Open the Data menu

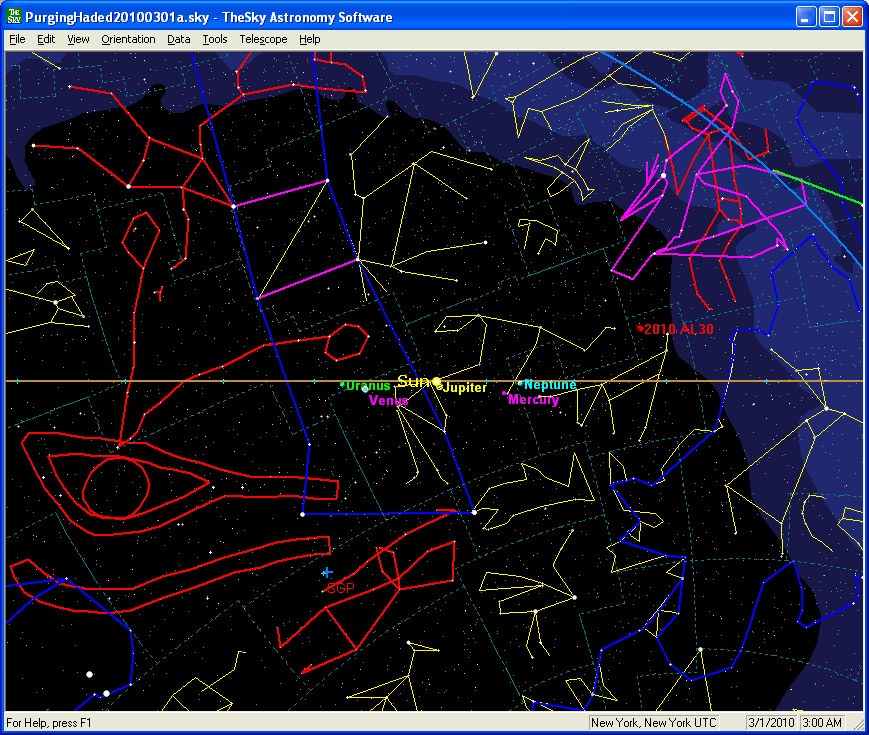pyautogui.click(x=179, y=39)
